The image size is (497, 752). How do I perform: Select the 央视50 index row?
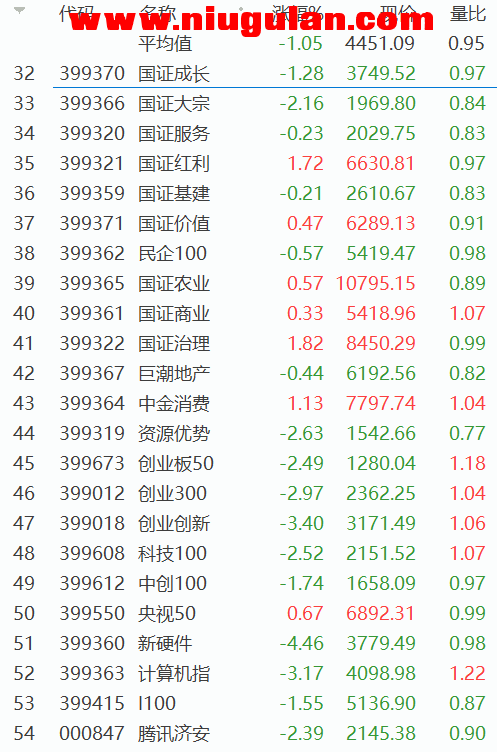pyautogui.click(x=248, y=613)
